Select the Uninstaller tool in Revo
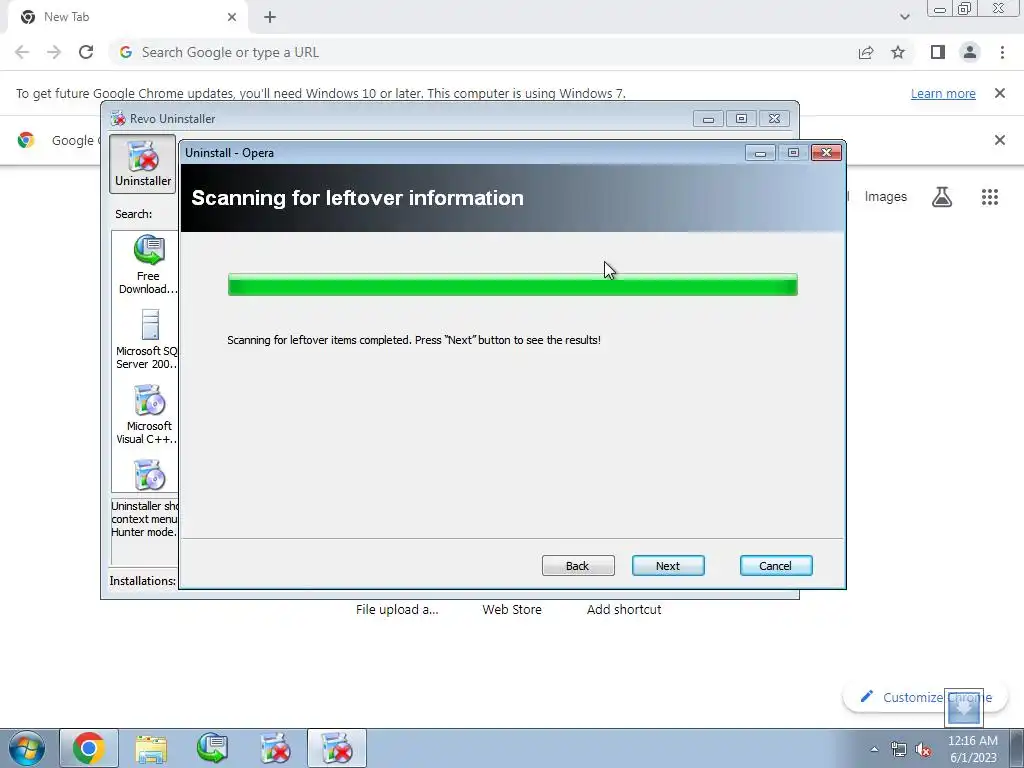1024x768 pixels. click(x=142, y=164)
